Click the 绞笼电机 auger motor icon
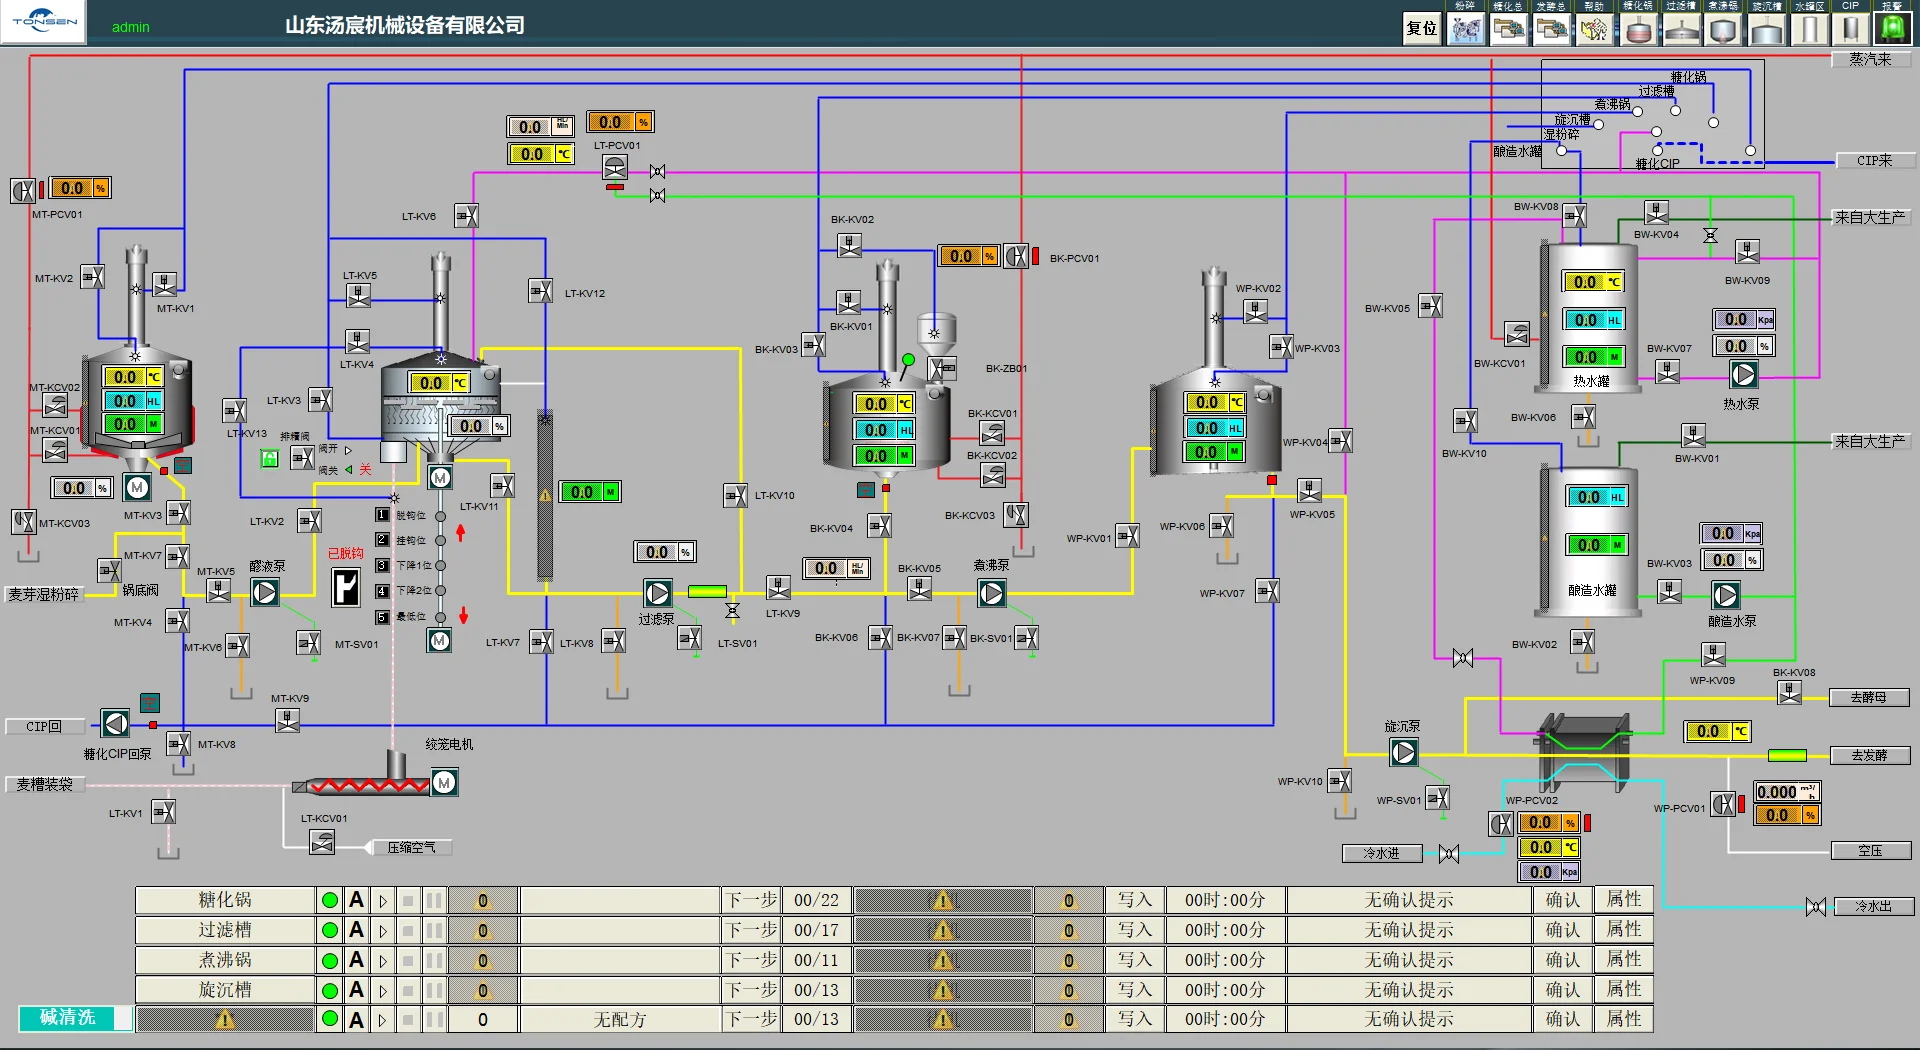 (444, 783)
